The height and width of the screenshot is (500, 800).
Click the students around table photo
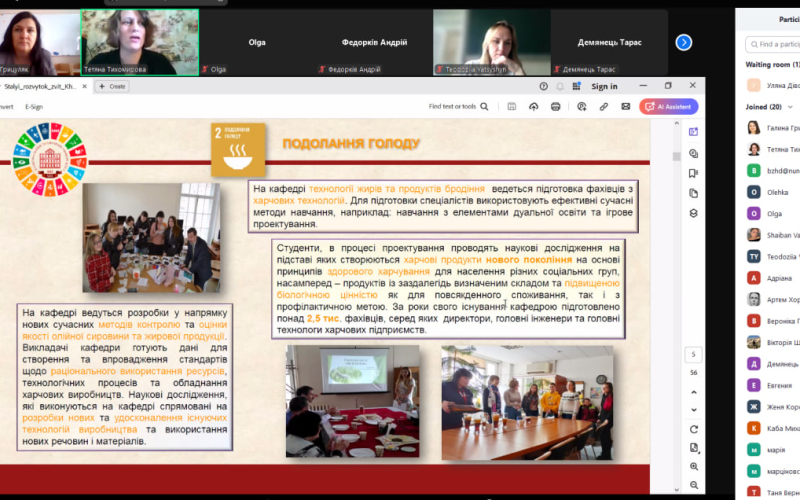pyautogui.click(x=152, y=238)
